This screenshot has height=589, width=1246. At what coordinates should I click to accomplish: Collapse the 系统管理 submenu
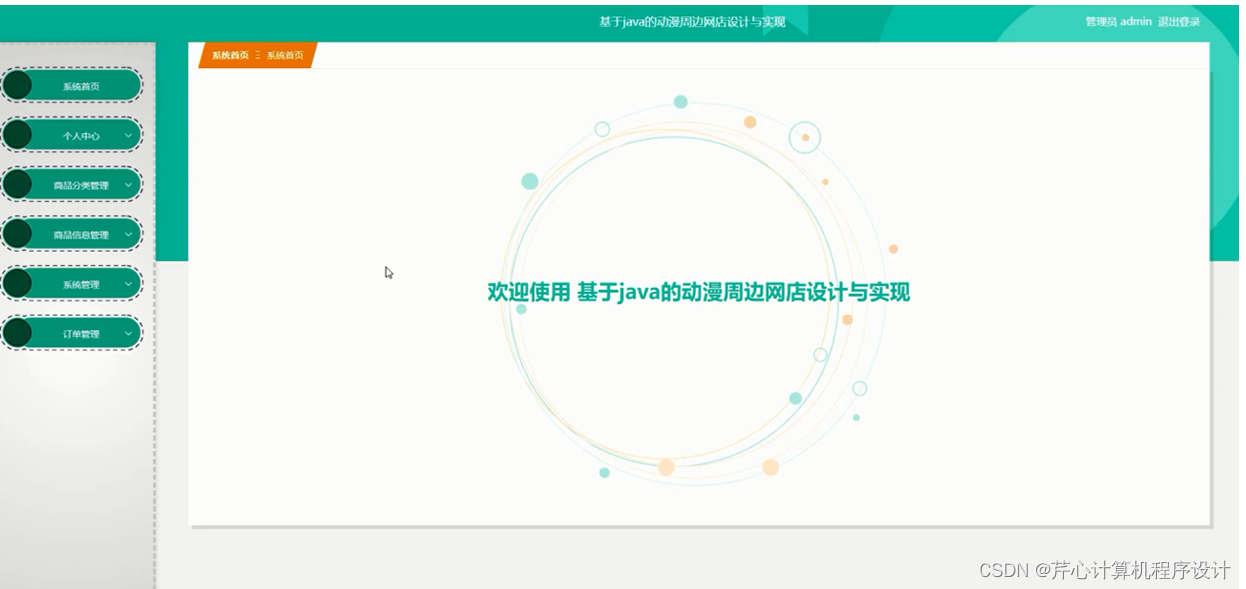pyautogui.click(x=126, y=283)
